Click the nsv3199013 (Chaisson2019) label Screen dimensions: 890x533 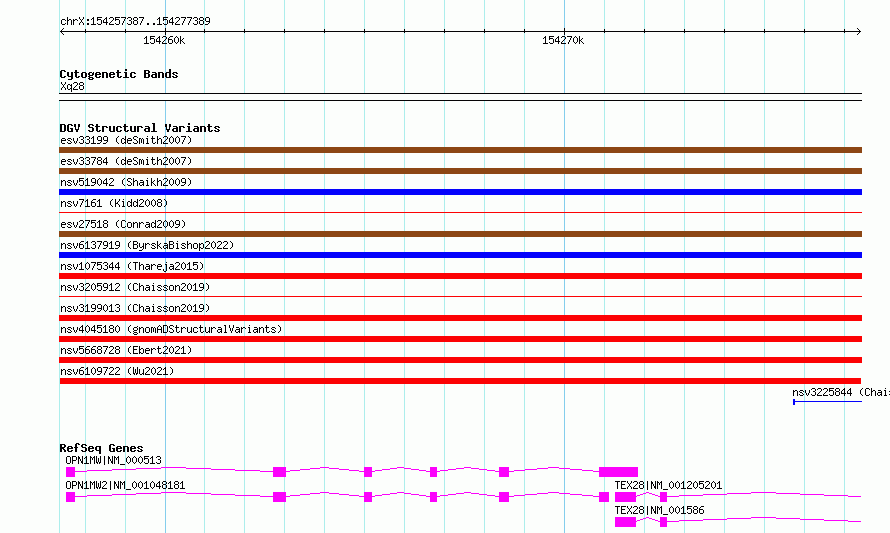tap(135, 308)
